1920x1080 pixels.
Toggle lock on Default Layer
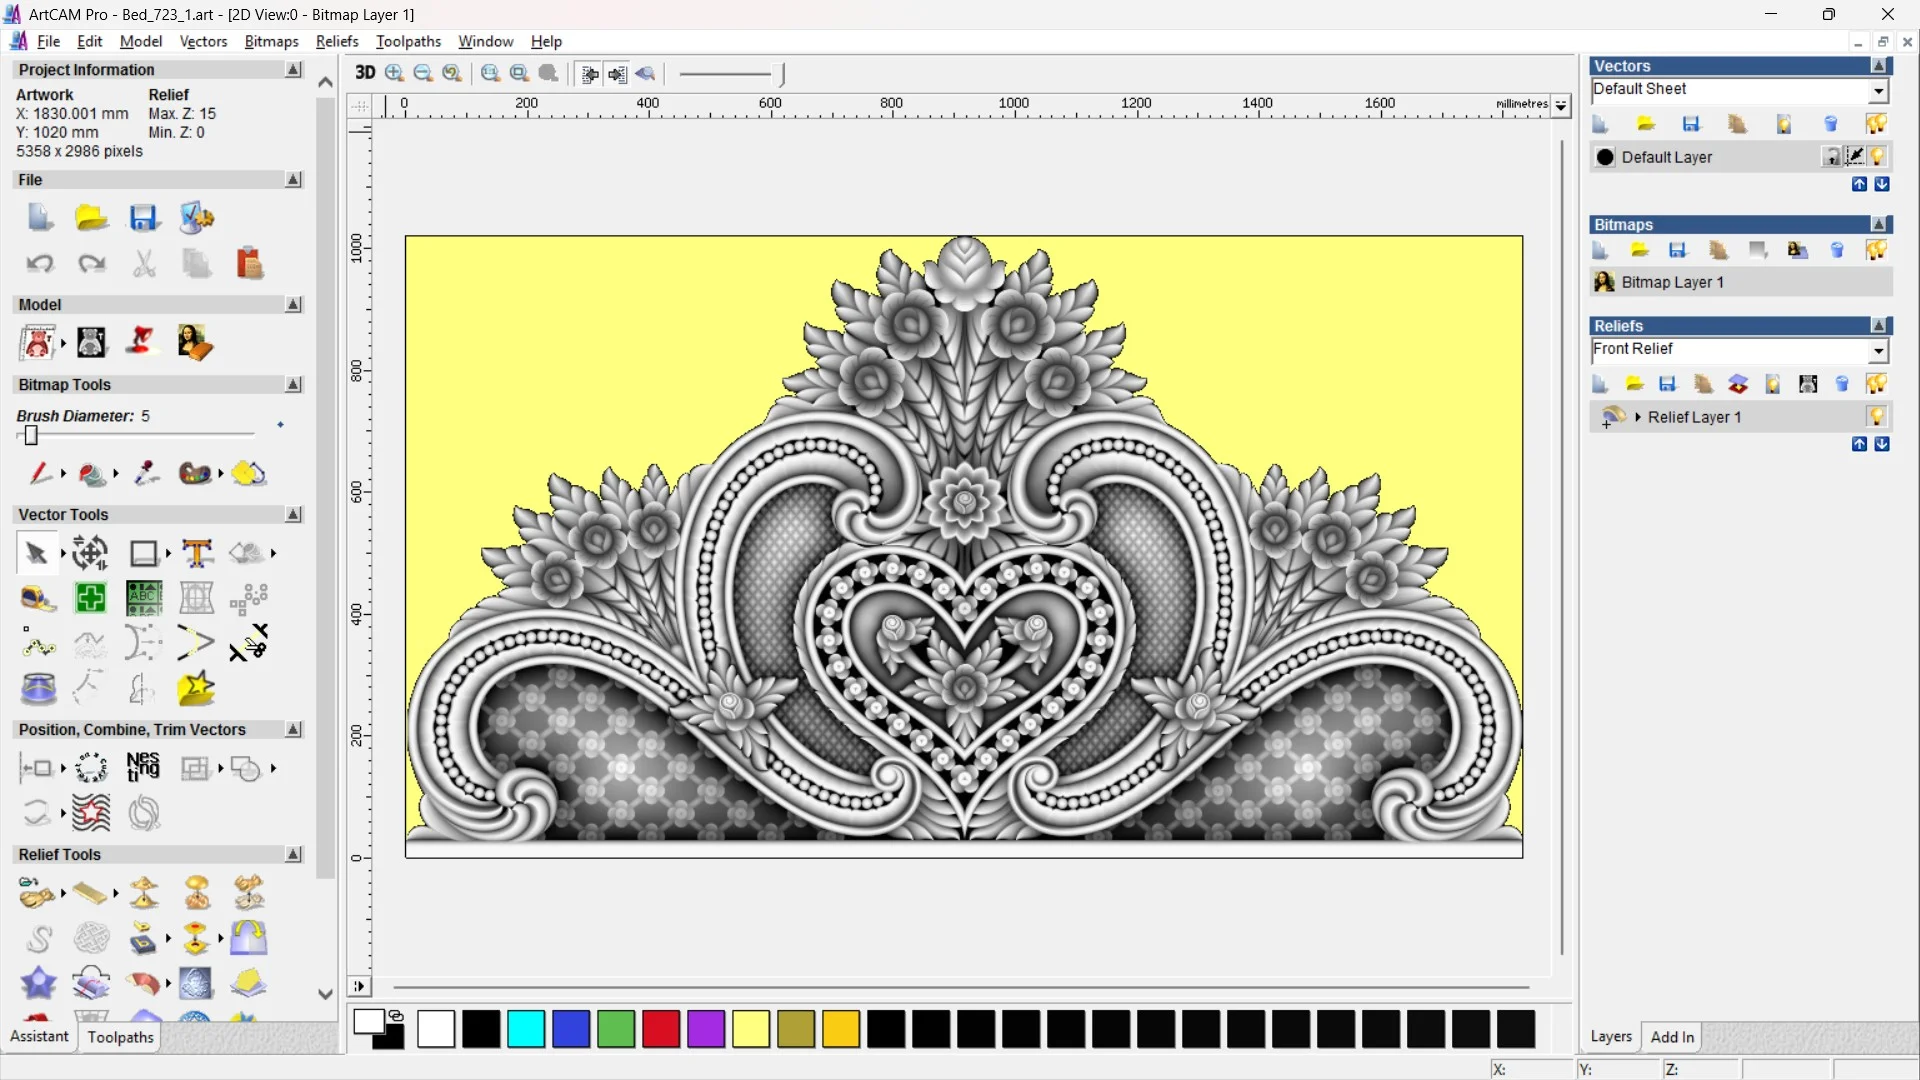(1831, 157)
